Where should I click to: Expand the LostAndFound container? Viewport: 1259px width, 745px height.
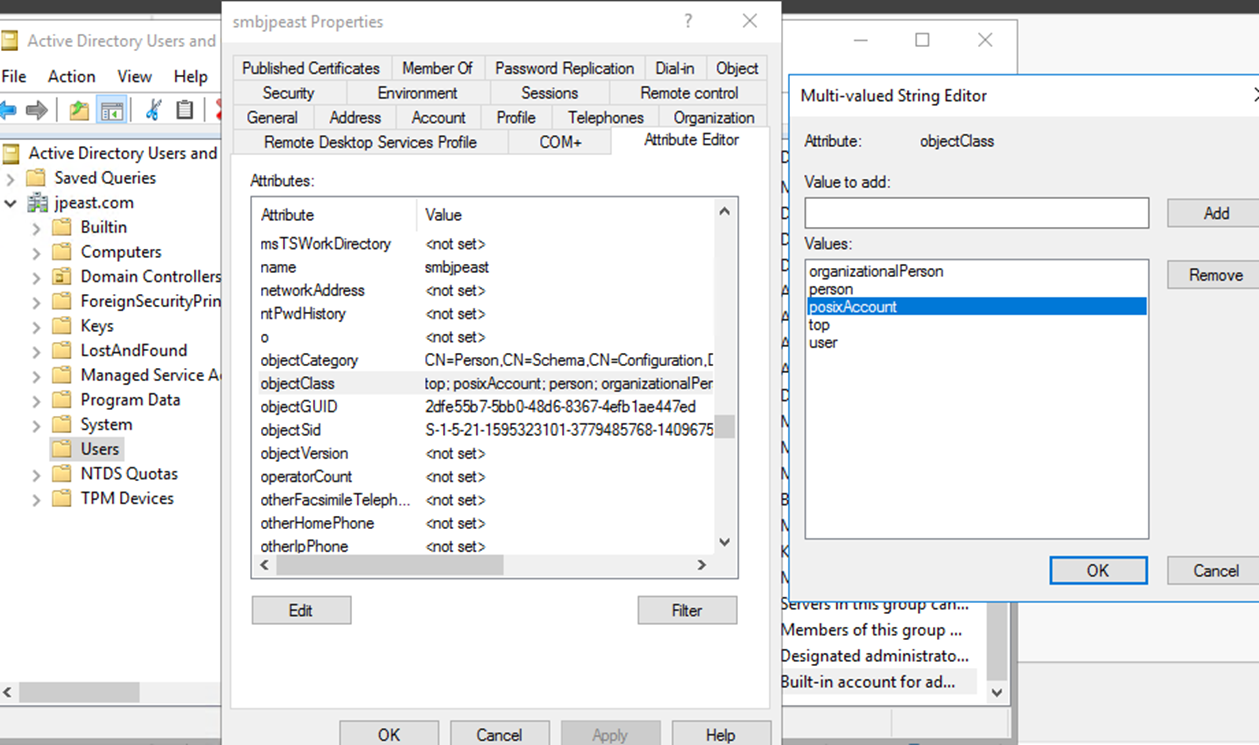tap(36, 351)
